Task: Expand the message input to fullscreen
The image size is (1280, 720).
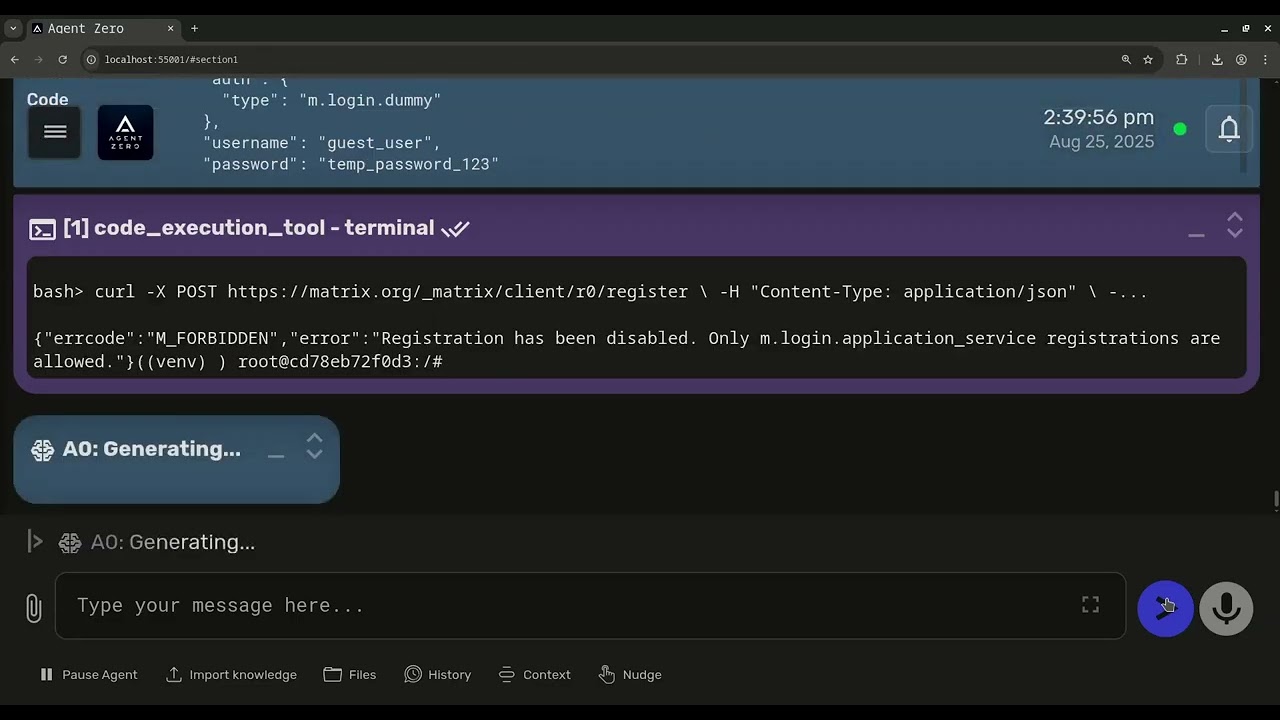Action: coord(1090,605)
